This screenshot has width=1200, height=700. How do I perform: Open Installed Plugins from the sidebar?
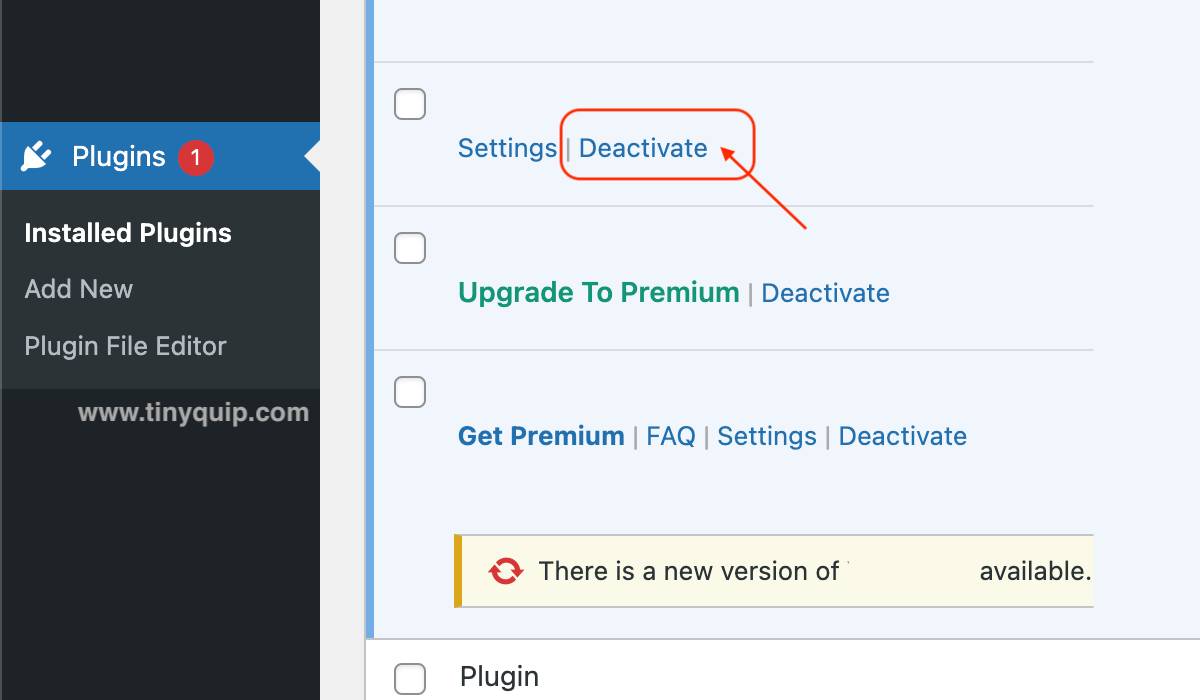point(128,232)
